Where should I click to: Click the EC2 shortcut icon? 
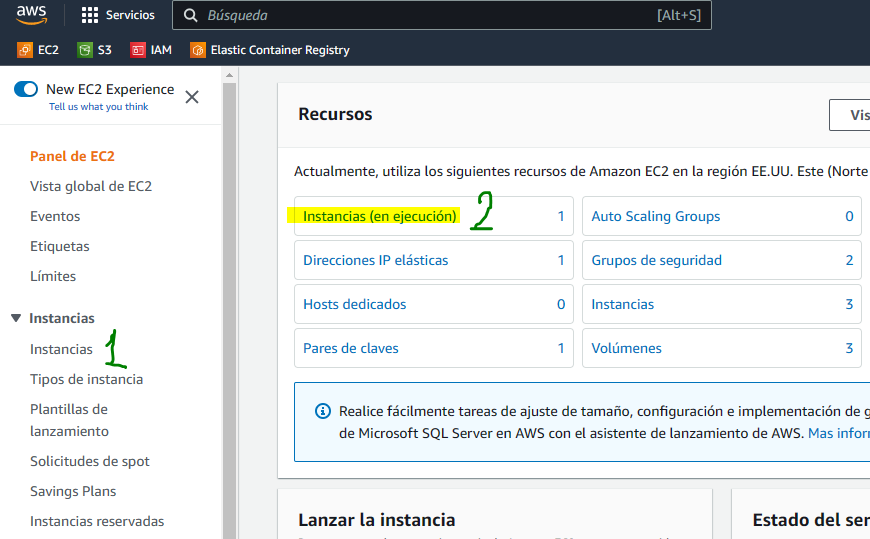coord(25,50)
